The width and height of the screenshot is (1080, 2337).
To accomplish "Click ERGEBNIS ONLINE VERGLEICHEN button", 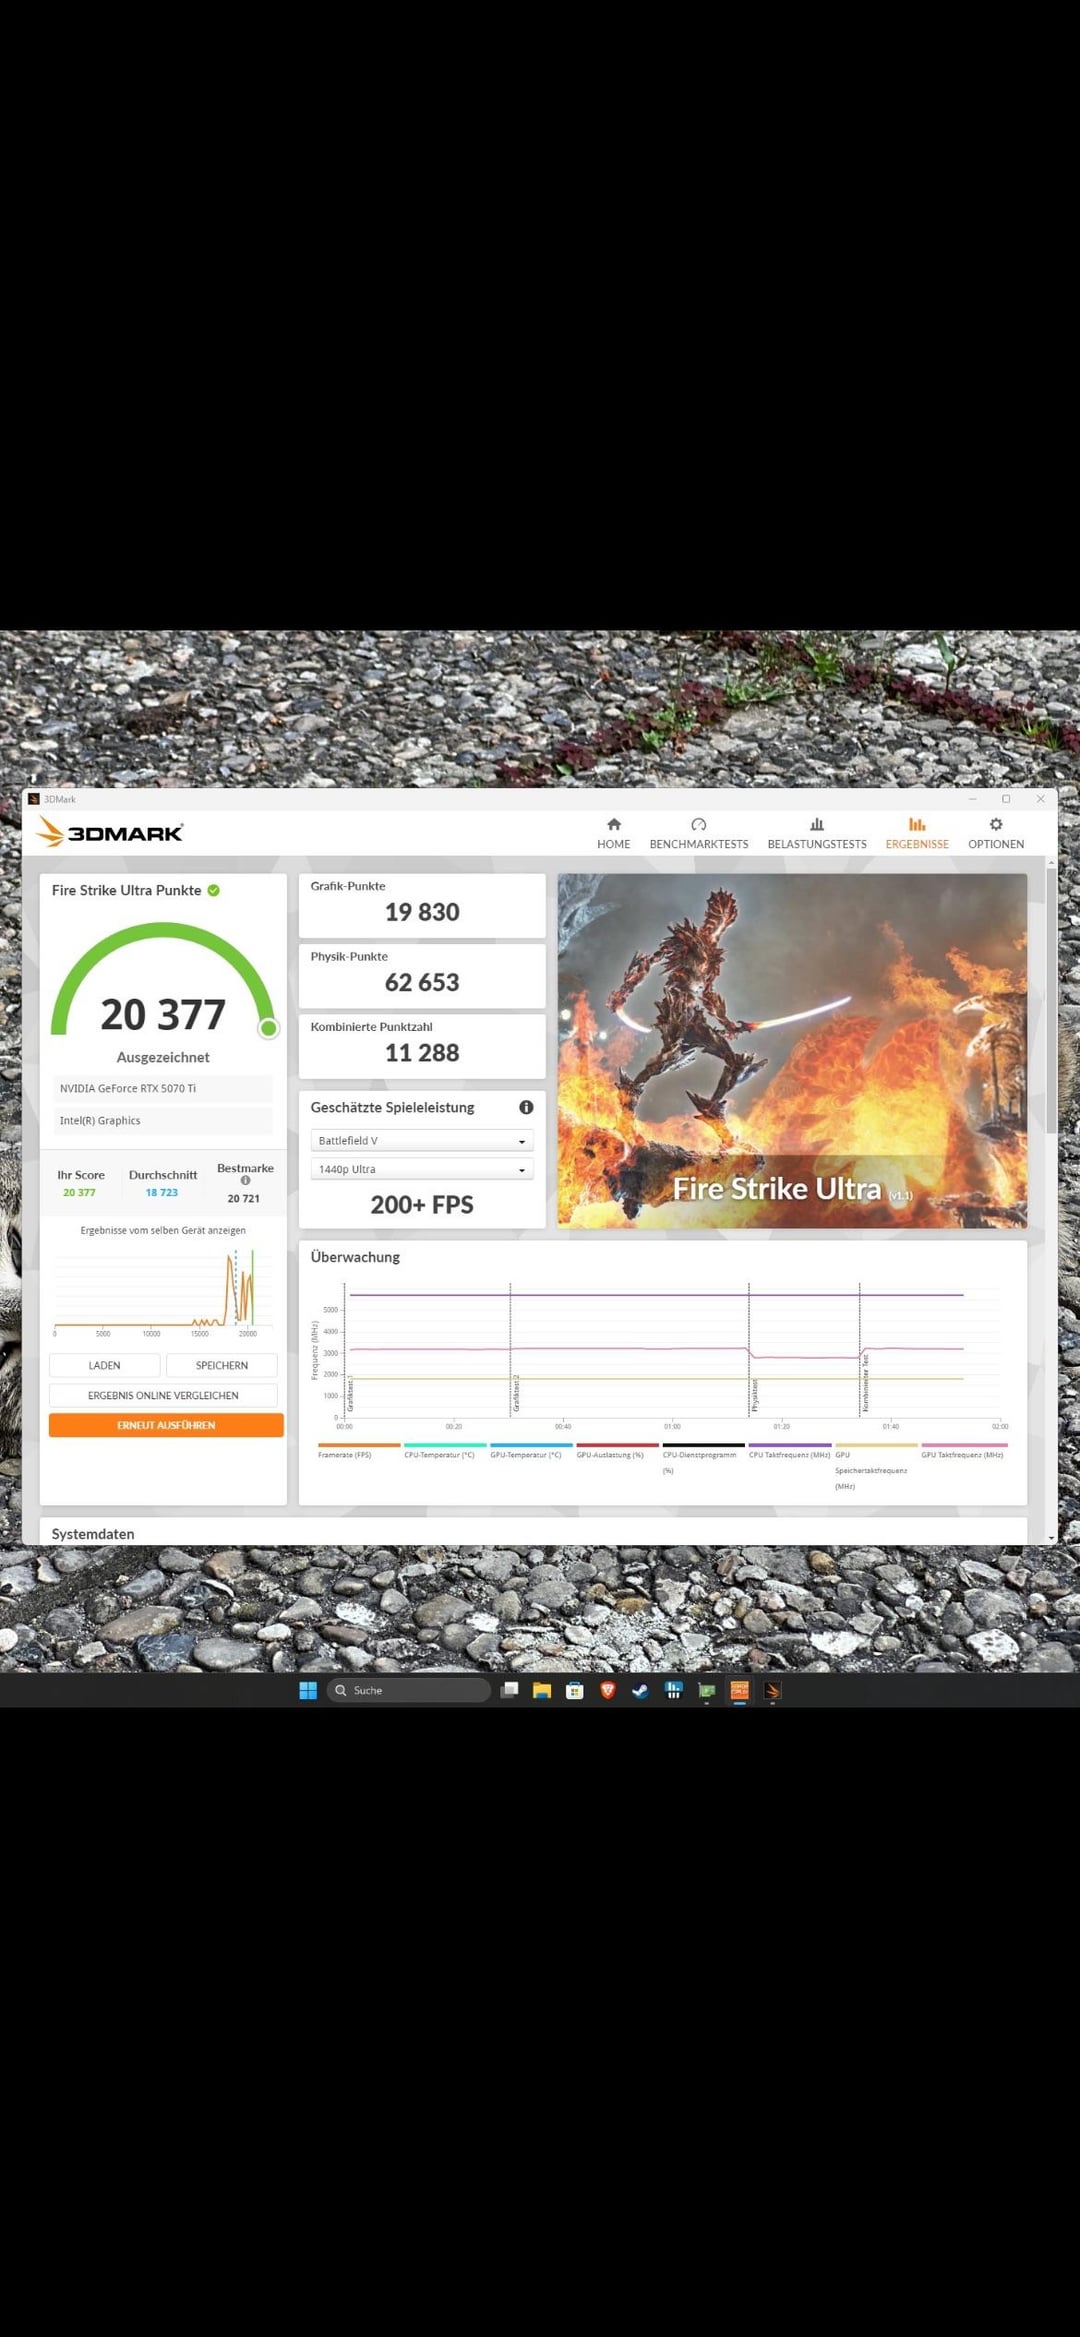I will coord(163,1395).
